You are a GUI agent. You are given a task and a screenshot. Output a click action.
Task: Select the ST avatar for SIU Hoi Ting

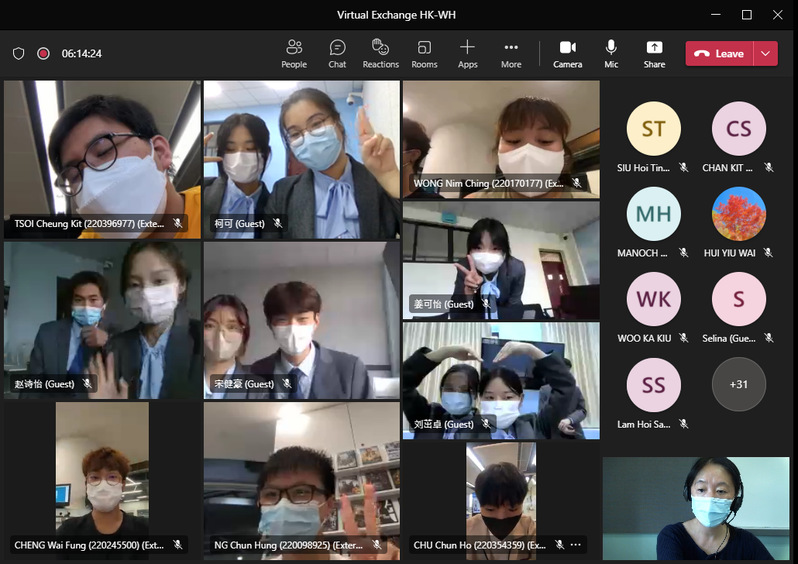(x=653, y=129)
